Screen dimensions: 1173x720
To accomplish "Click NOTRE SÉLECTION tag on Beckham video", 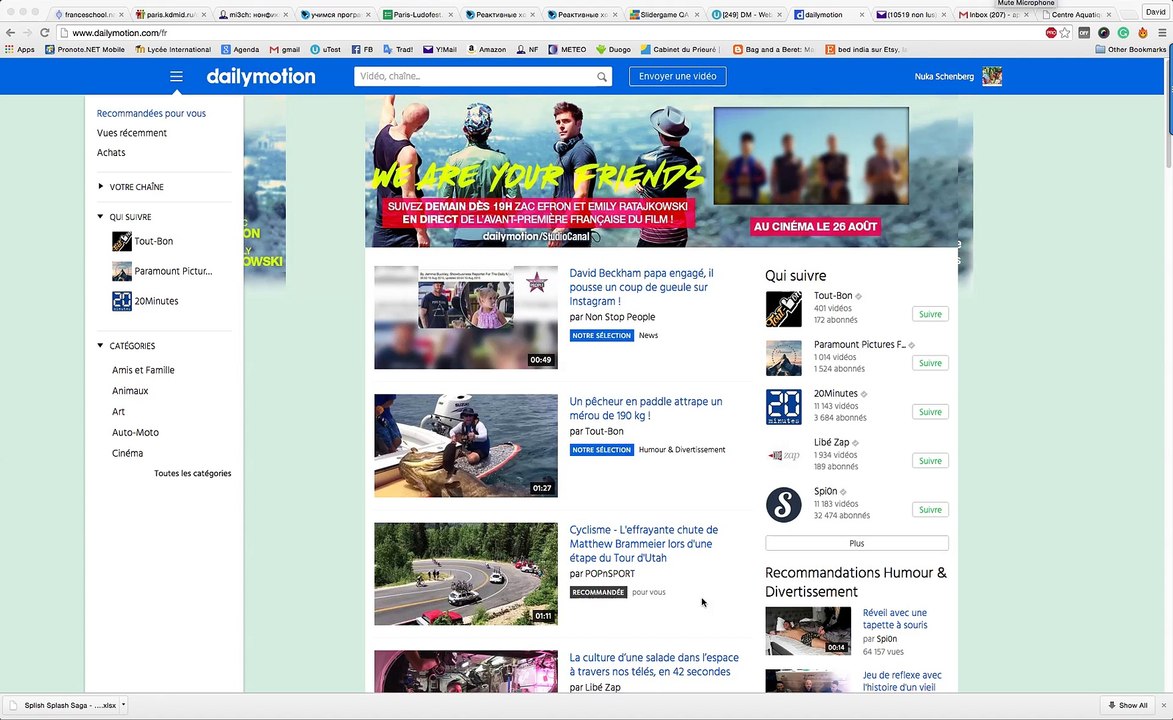I will click(601, 335).
